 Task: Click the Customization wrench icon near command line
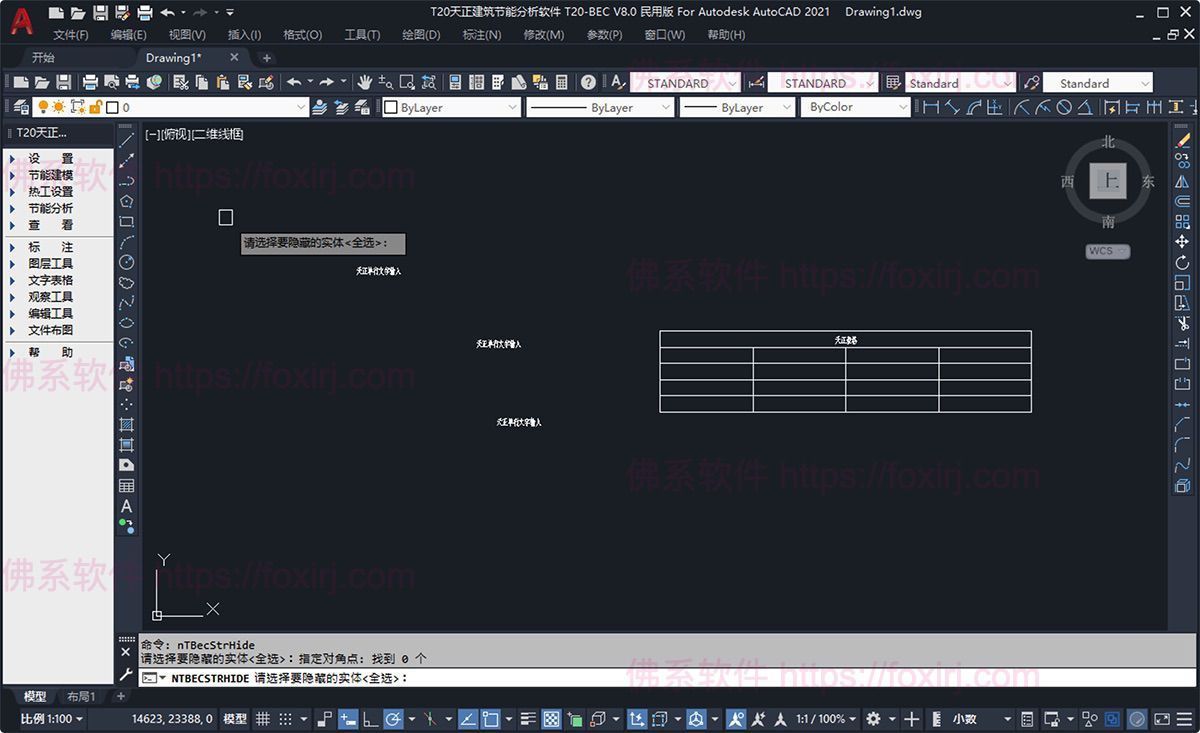[x=126, y=675]
